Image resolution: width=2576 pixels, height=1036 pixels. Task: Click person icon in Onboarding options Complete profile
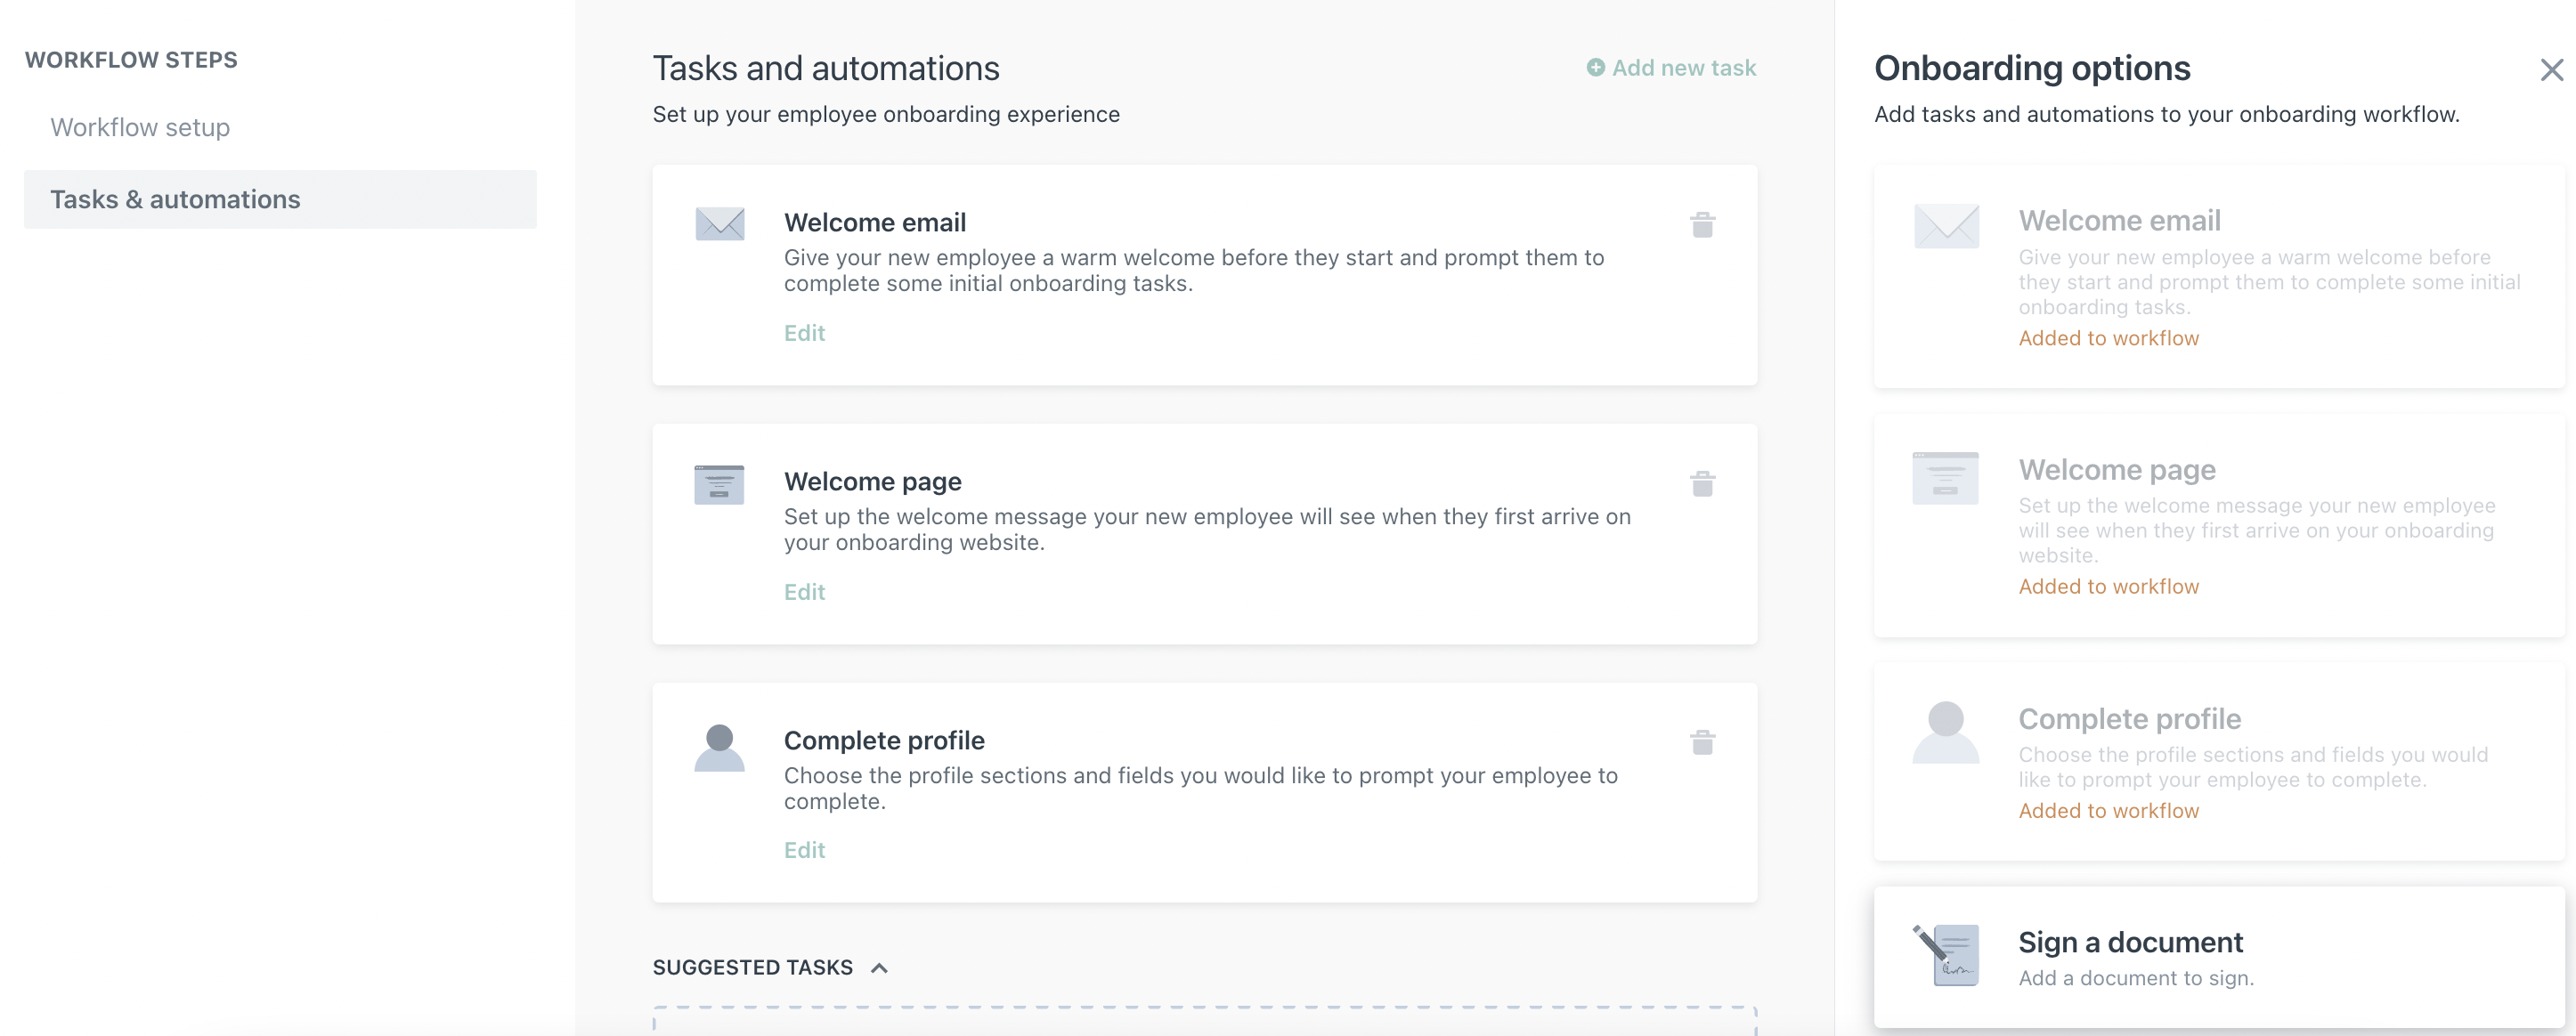click(x=1945, y=732)
